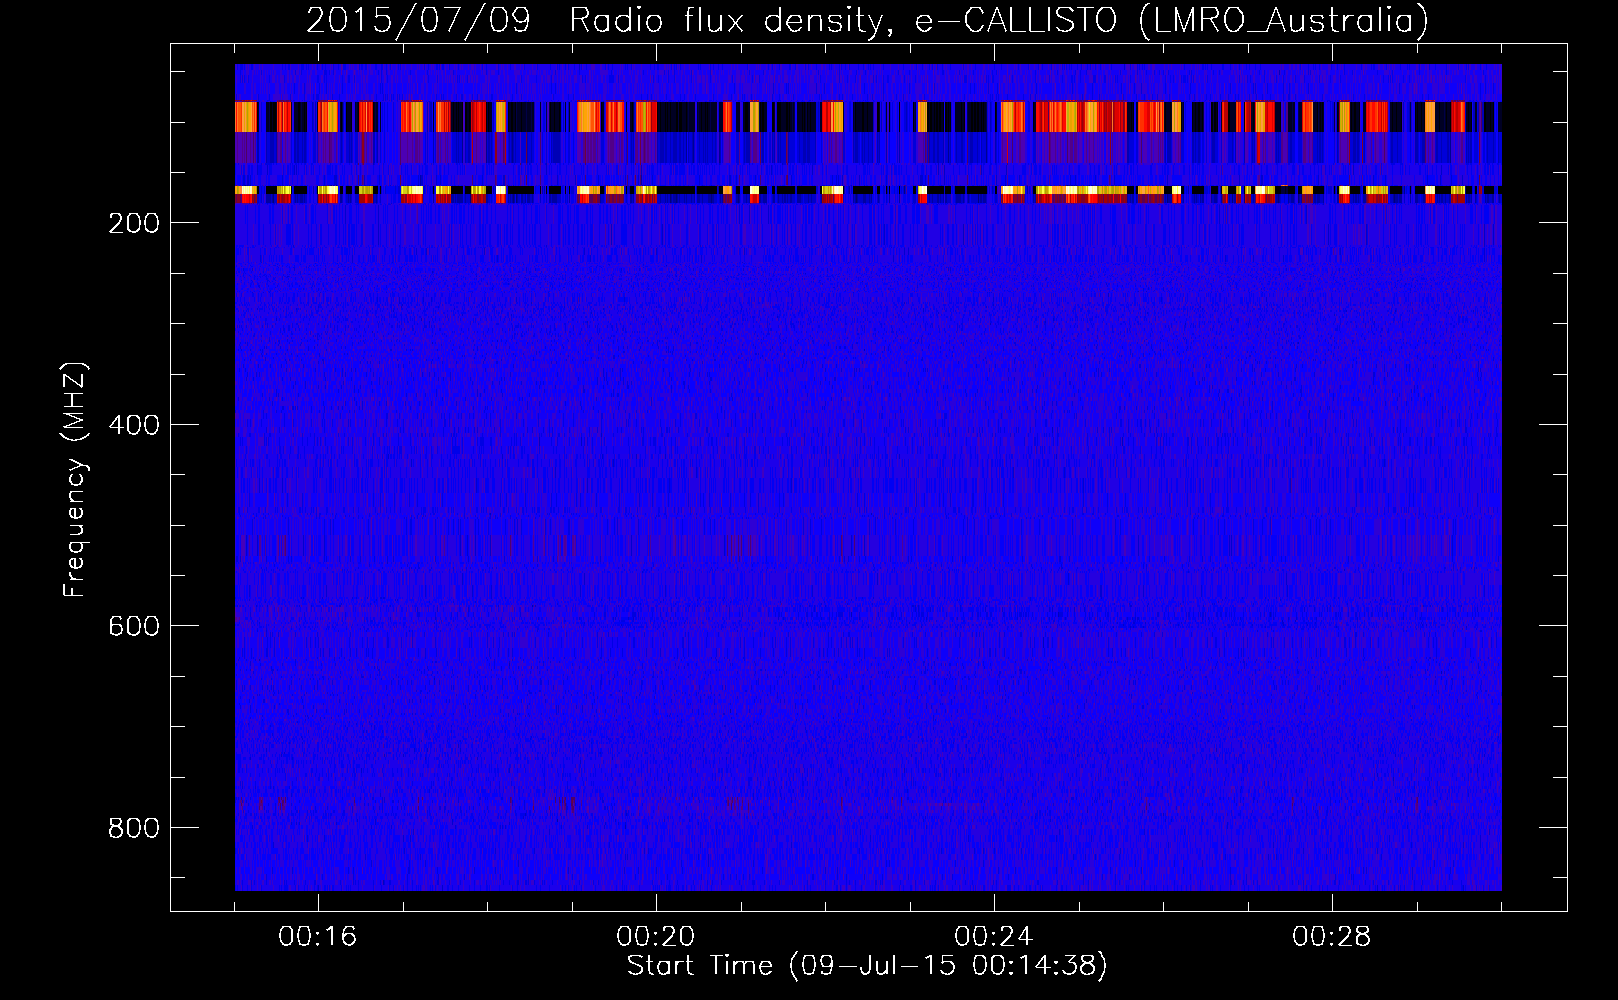
Task: Click the 00:24 time tick label
Action: (x=994, y=937)
